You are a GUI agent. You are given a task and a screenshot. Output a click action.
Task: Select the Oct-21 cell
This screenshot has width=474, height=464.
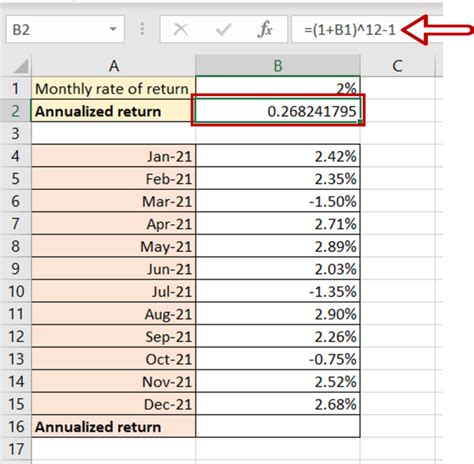tap(114, 359)
